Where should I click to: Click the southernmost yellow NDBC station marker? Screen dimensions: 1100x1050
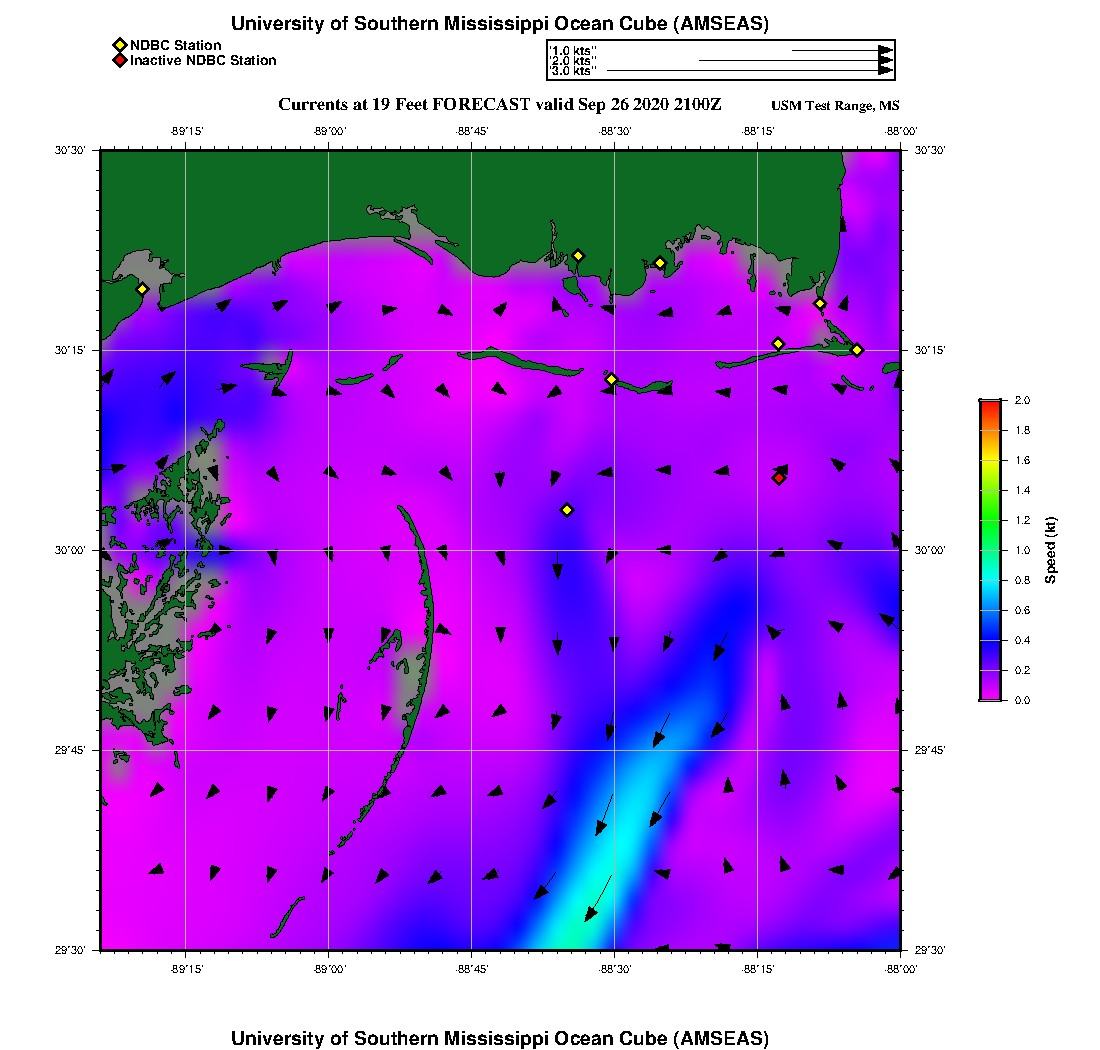coord(566,510)
